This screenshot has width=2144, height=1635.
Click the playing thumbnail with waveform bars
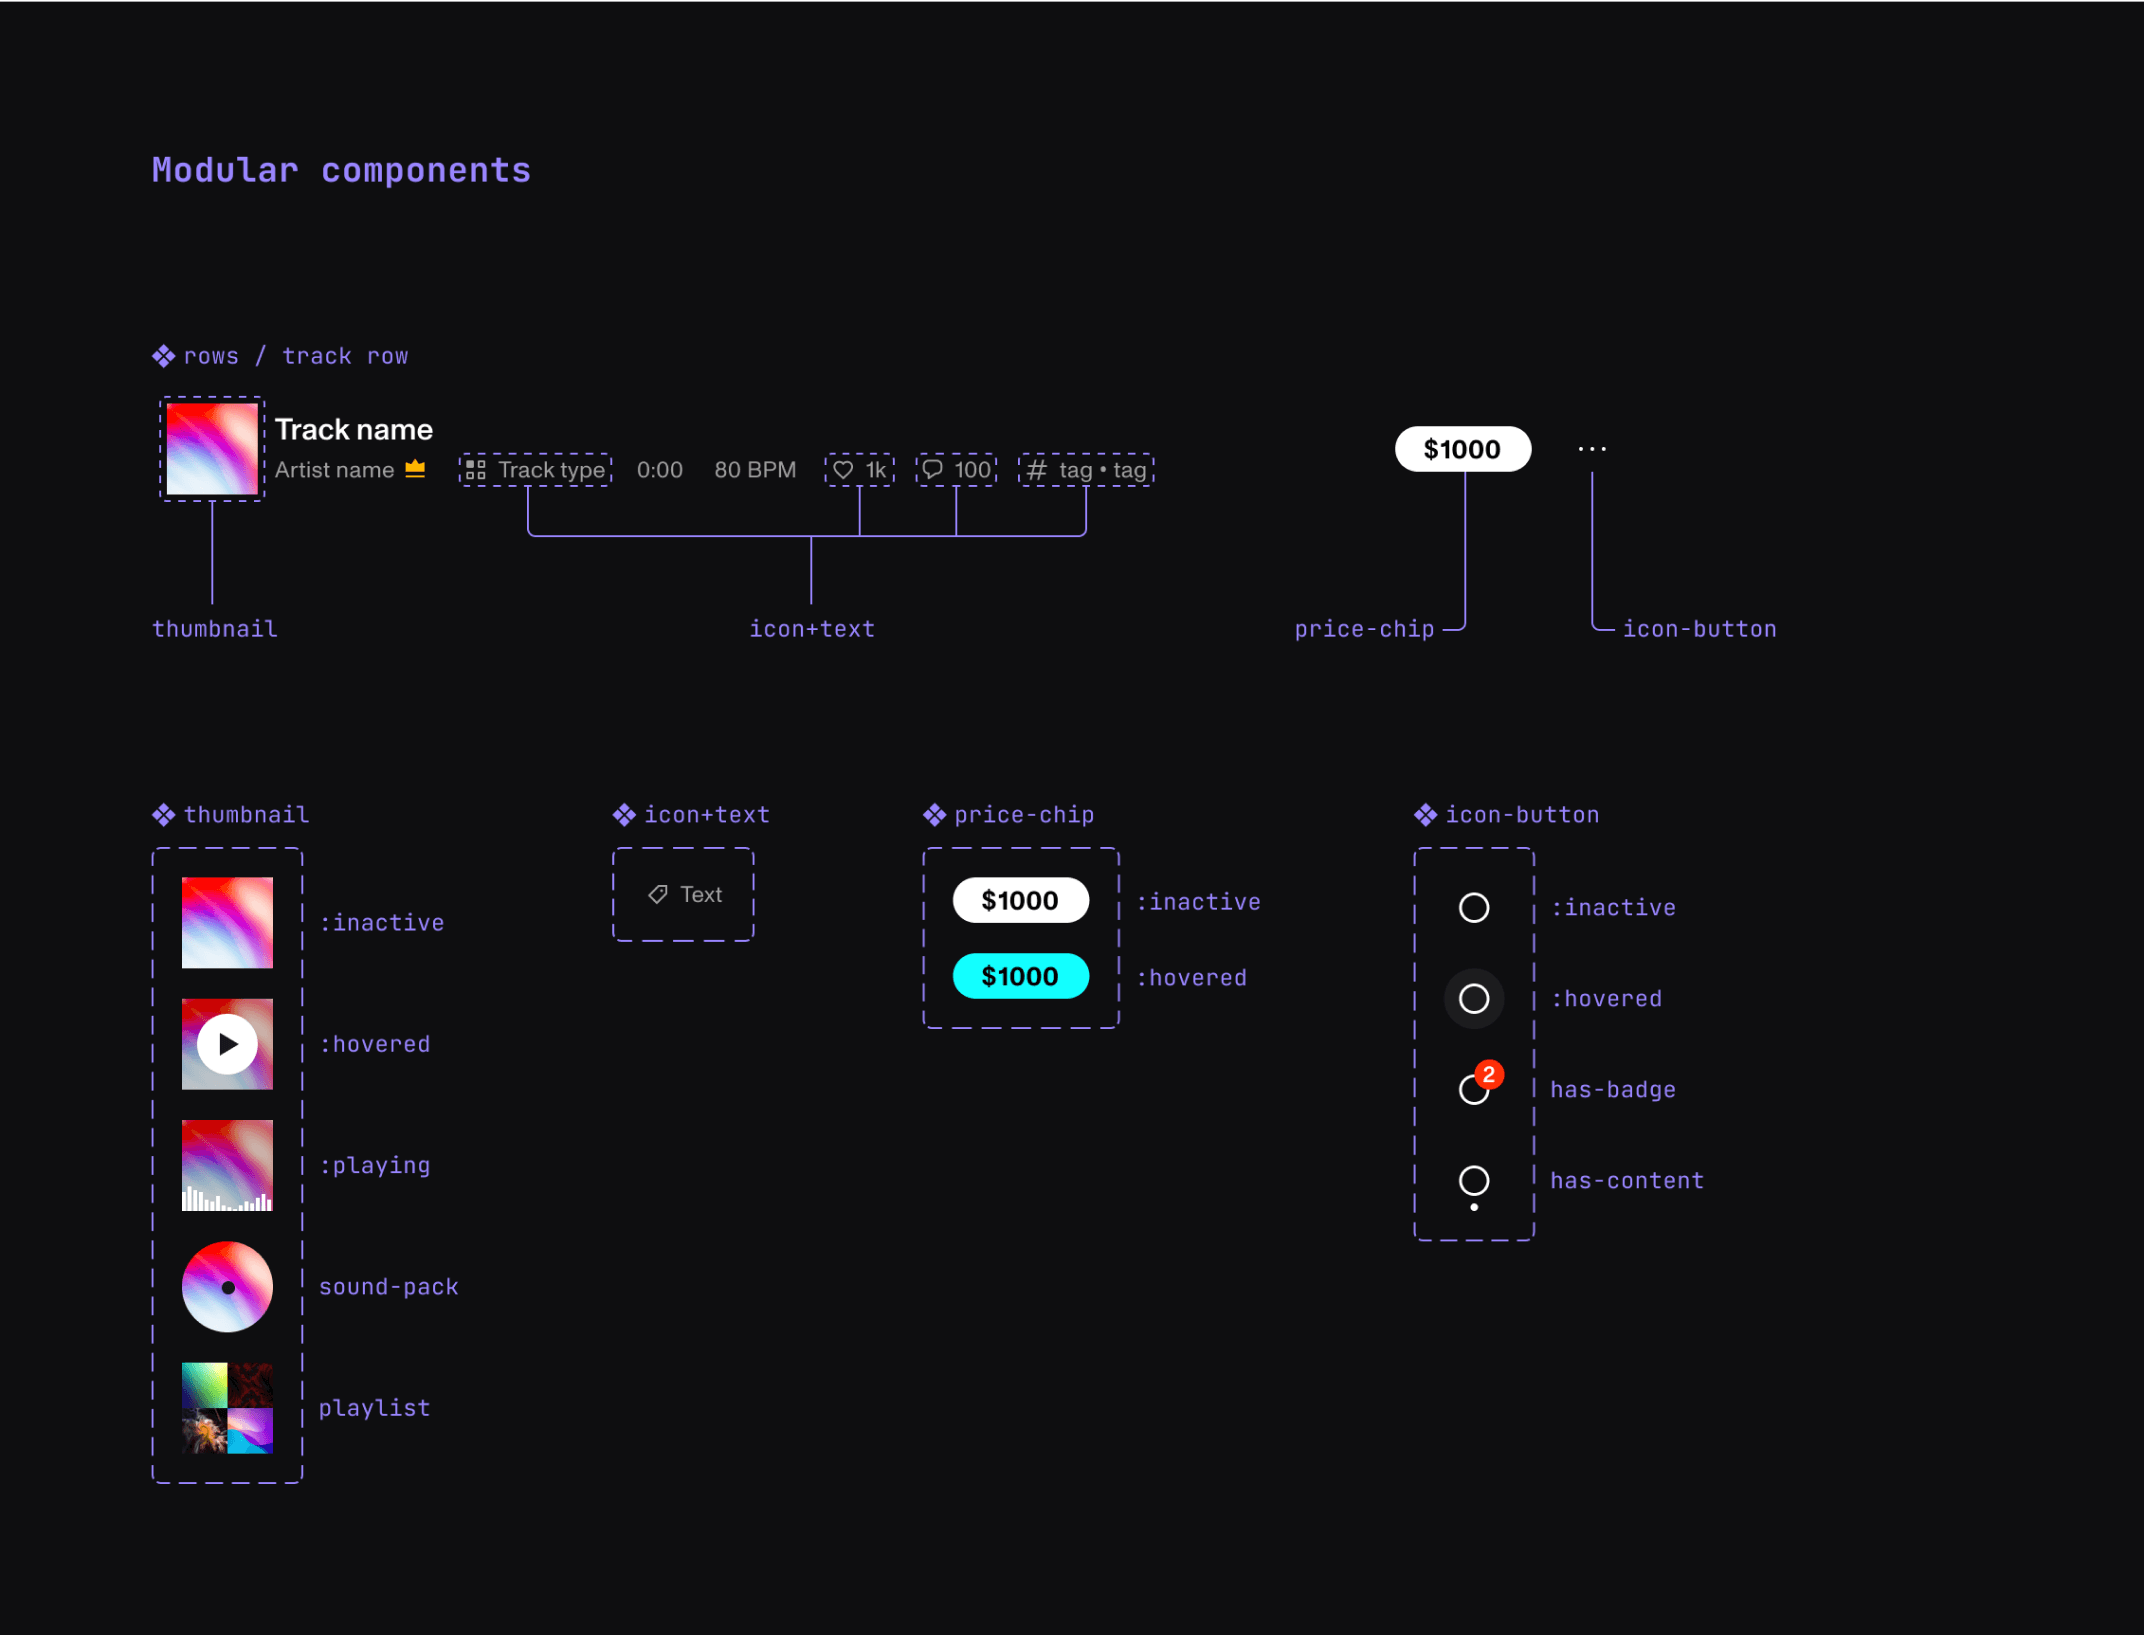click(227, 1165)
